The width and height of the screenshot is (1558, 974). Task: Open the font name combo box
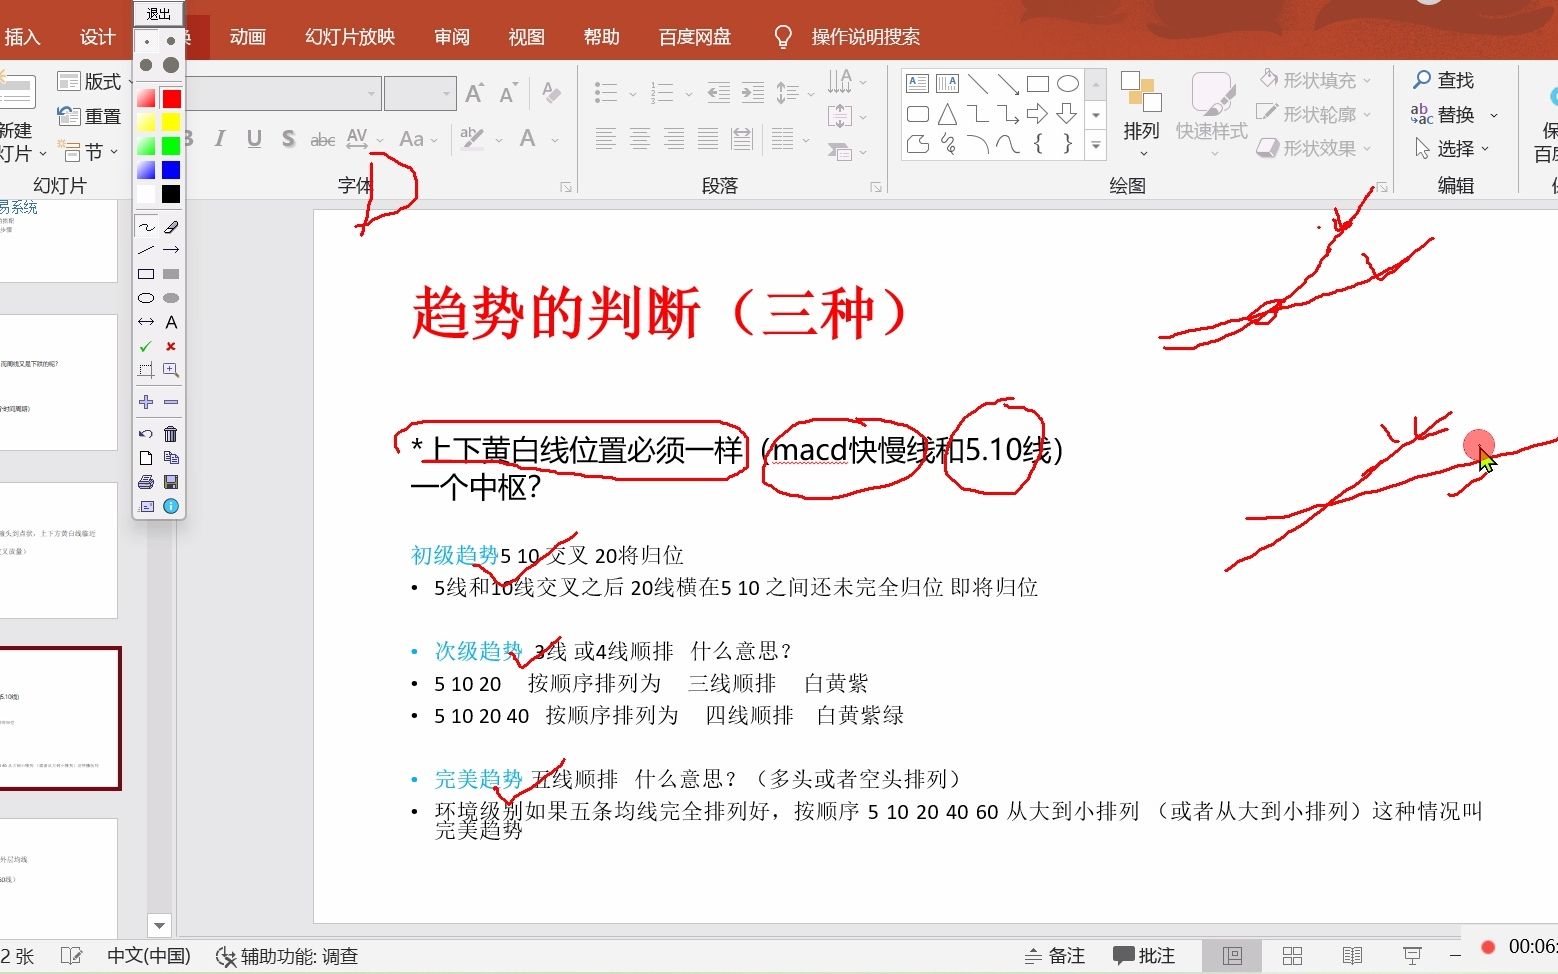click(x=282, y=93)
